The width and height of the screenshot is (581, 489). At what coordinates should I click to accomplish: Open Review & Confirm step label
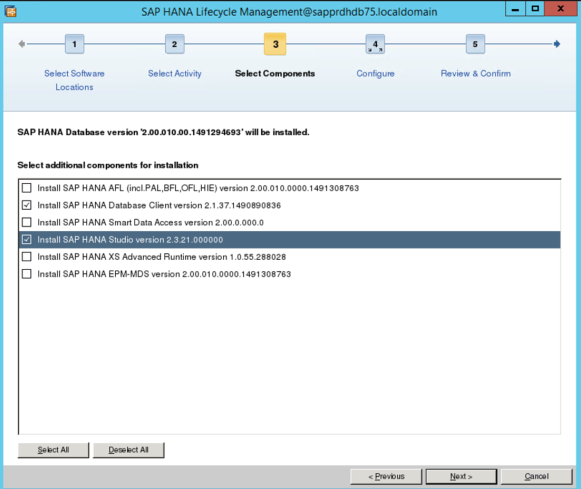475,73
